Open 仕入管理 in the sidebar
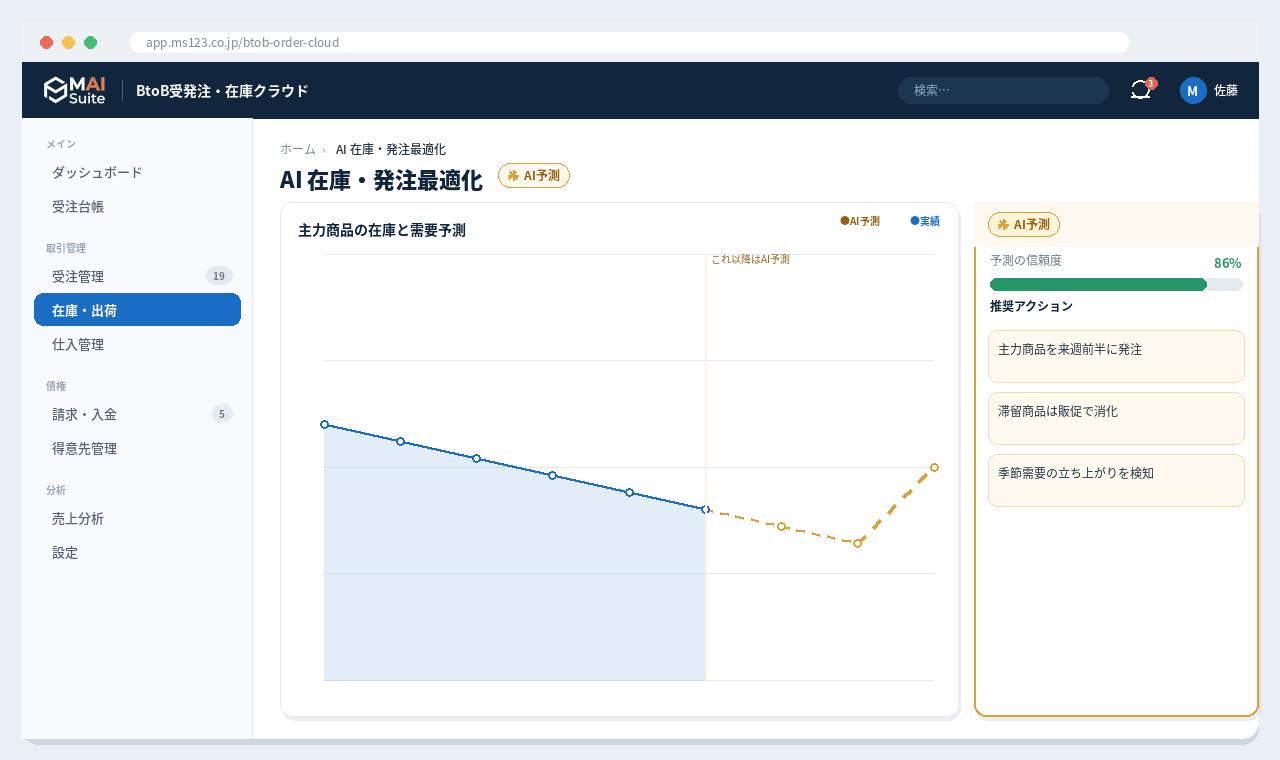Image resolution: width=1280 pixels, height=760 pixels. pos(137,344)
